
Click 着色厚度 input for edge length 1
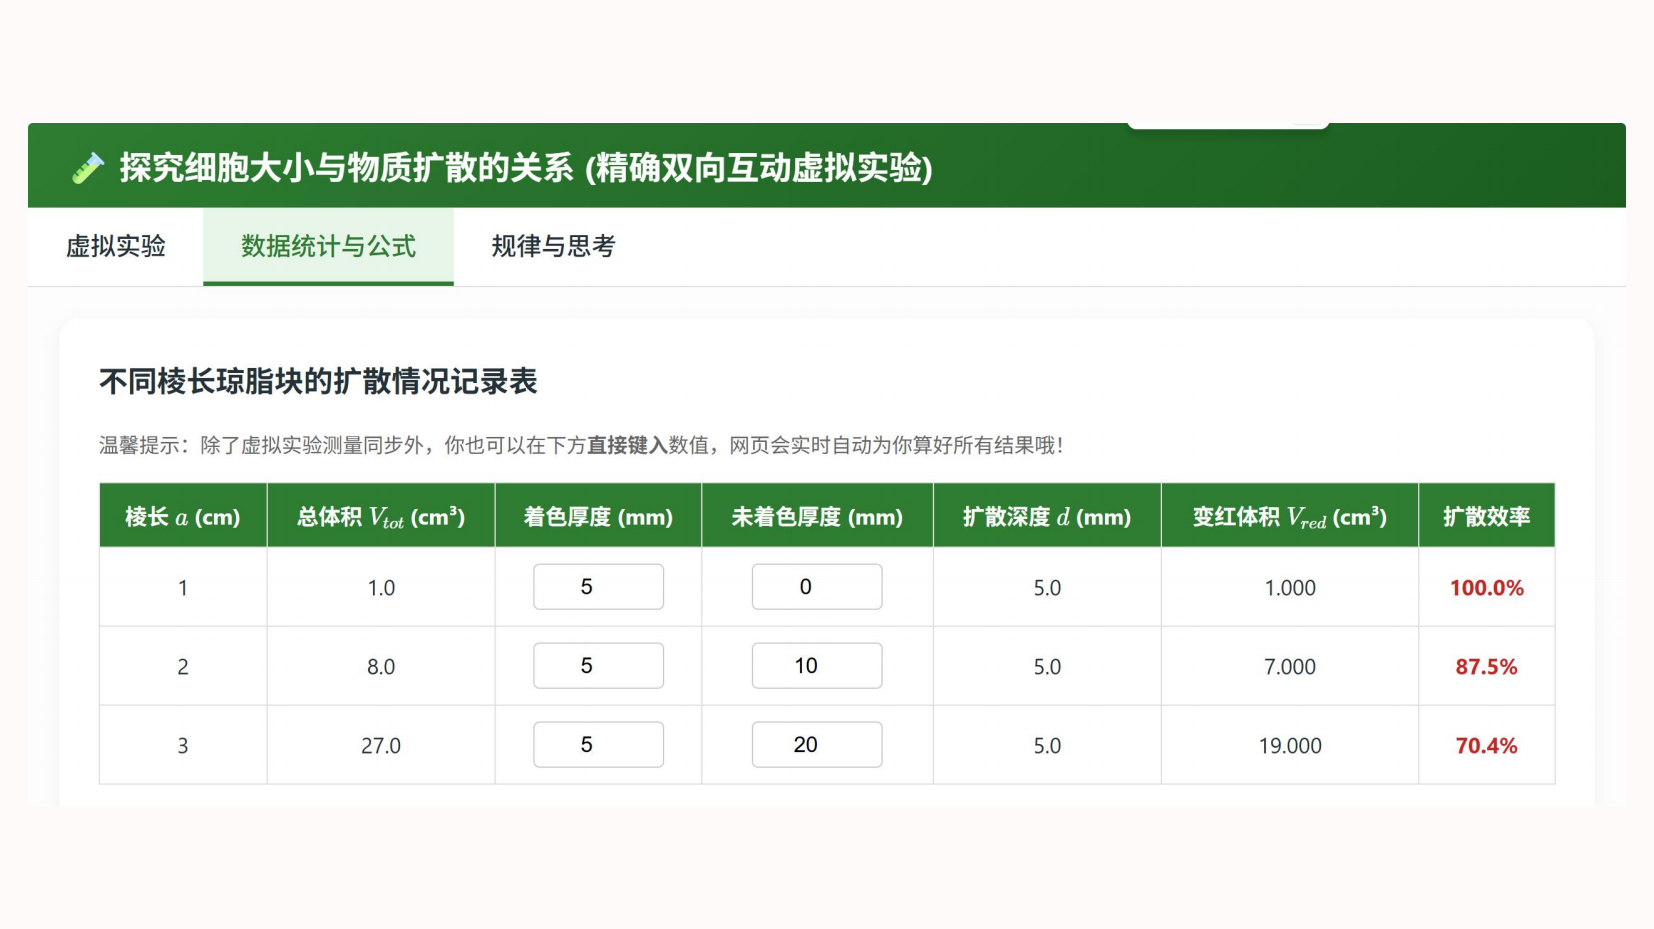coord(598,587)
